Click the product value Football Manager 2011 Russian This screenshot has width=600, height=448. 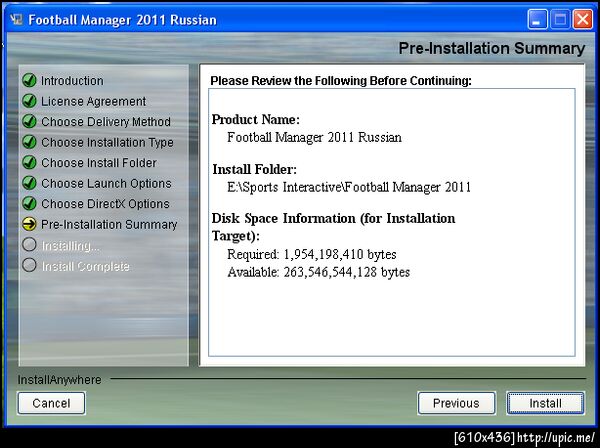pyautogui.click(x=314, y=137)
